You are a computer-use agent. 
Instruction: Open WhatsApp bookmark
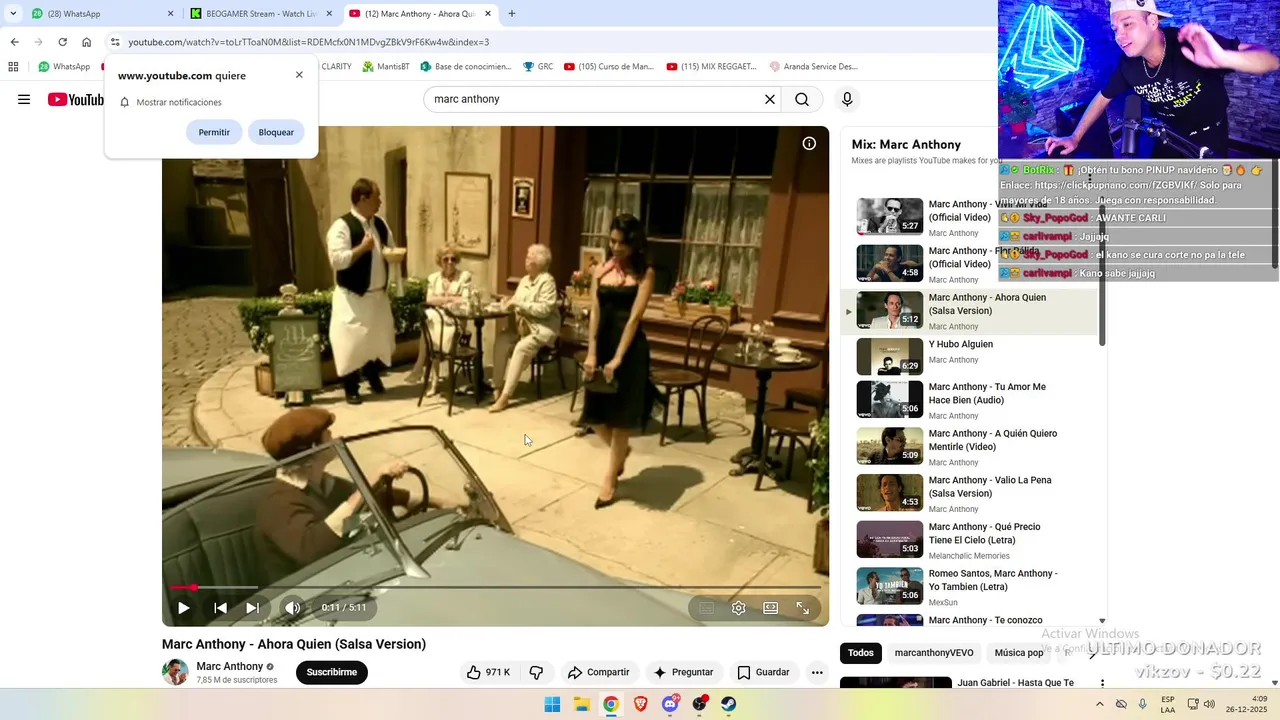(x=64, y=67)
